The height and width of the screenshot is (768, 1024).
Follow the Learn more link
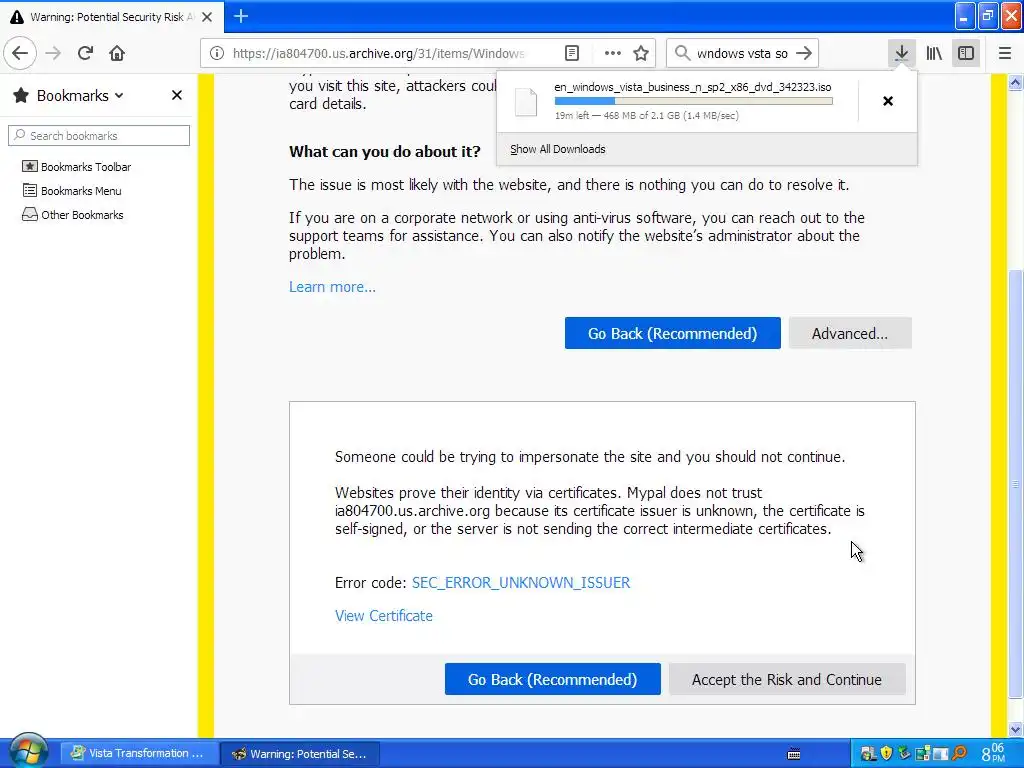pos(332,287)
